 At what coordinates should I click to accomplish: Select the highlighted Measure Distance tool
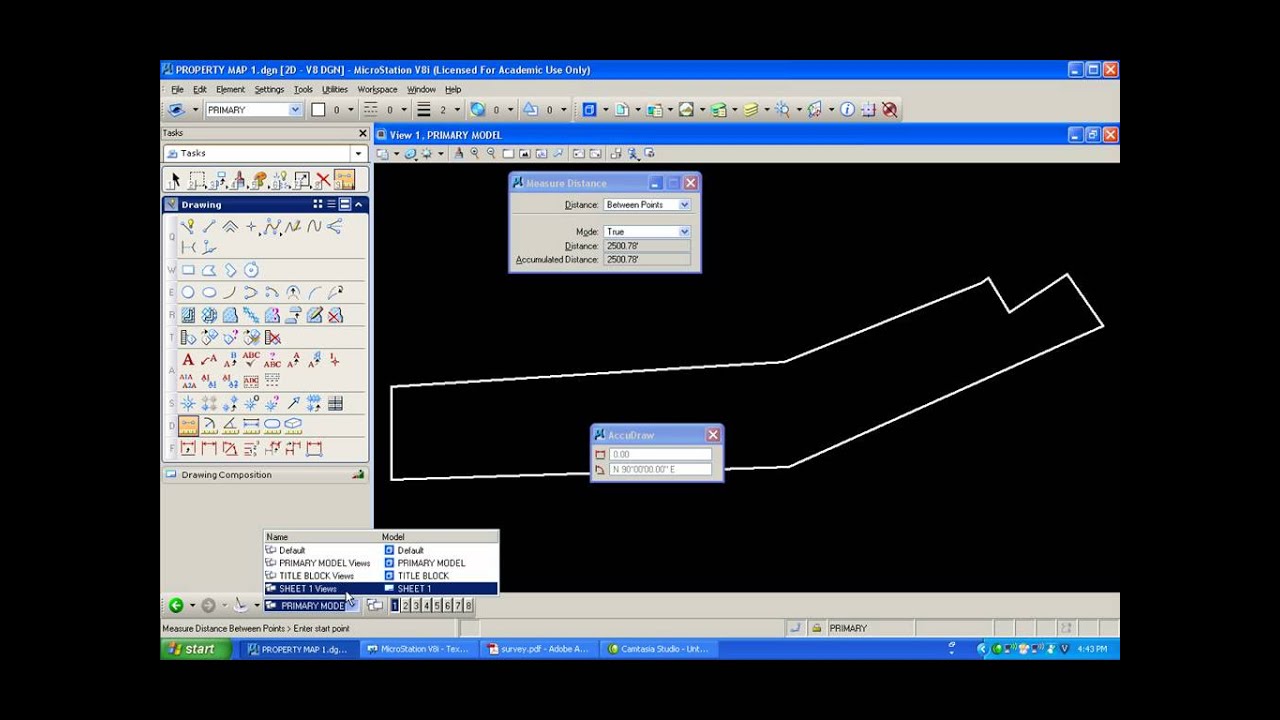click(x=188, y=425)
